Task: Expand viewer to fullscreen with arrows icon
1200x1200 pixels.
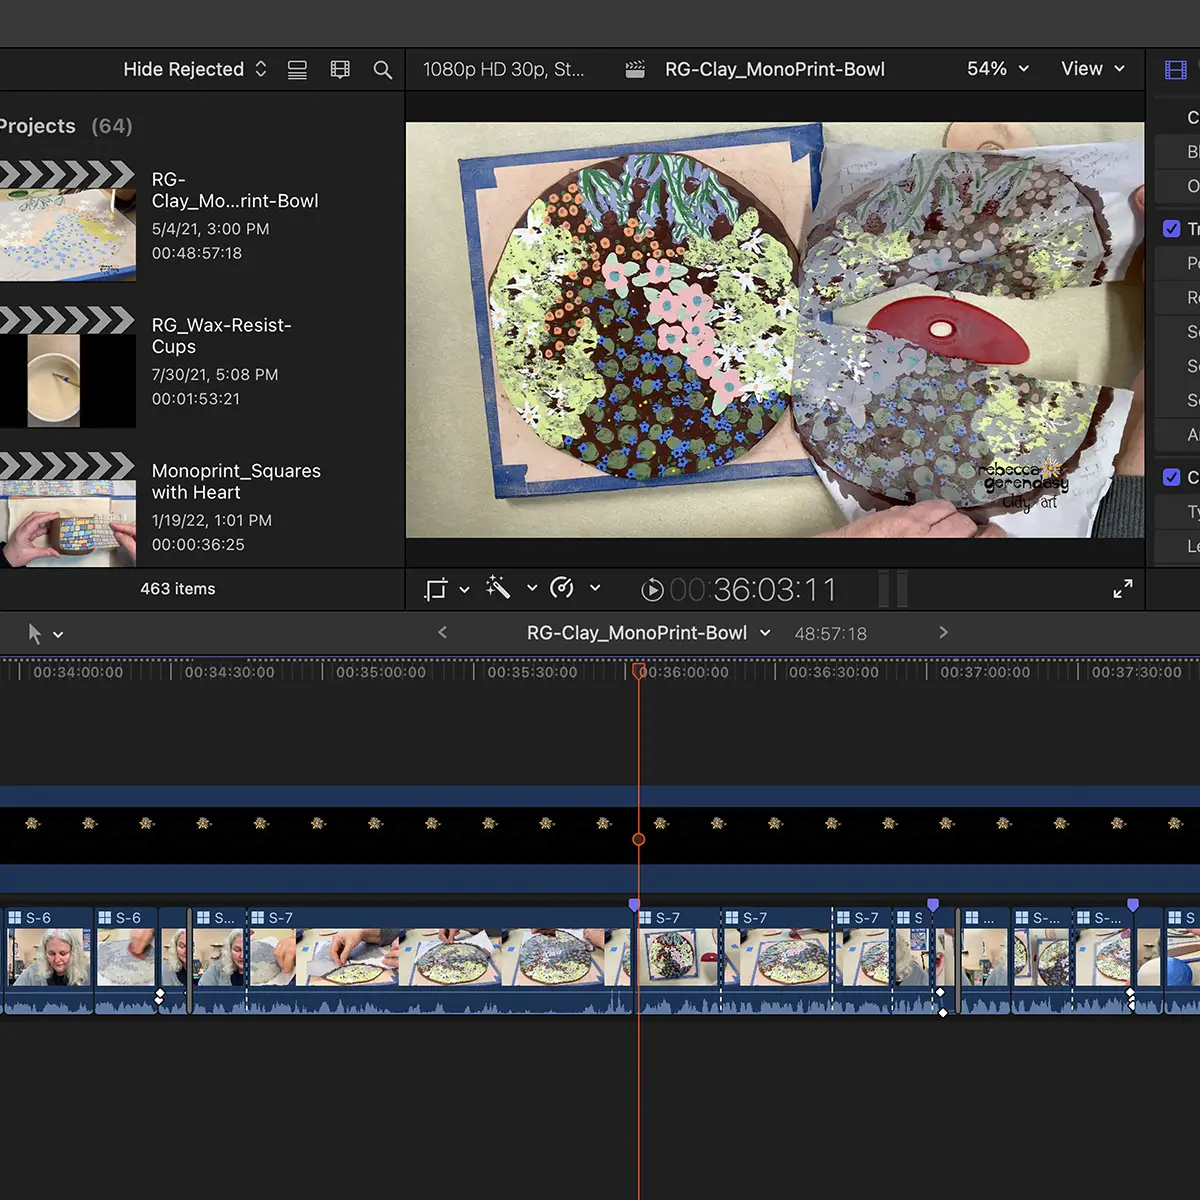Action: point(1123,589)
